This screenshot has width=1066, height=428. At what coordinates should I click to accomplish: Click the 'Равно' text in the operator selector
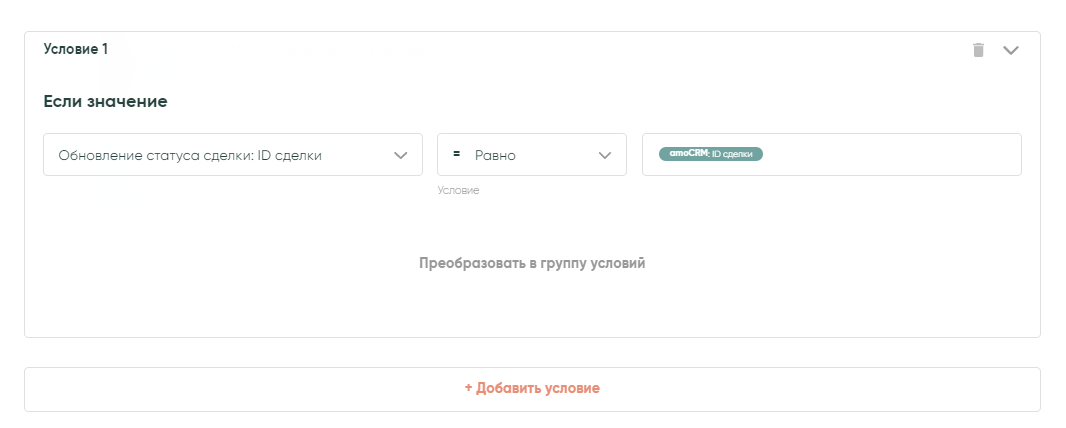(x=495, y=155)
